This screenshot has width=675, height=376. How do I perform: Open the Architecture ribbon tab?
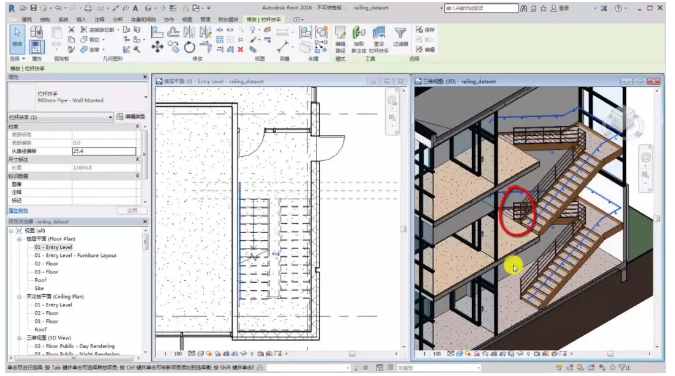[x=27, y=19]
